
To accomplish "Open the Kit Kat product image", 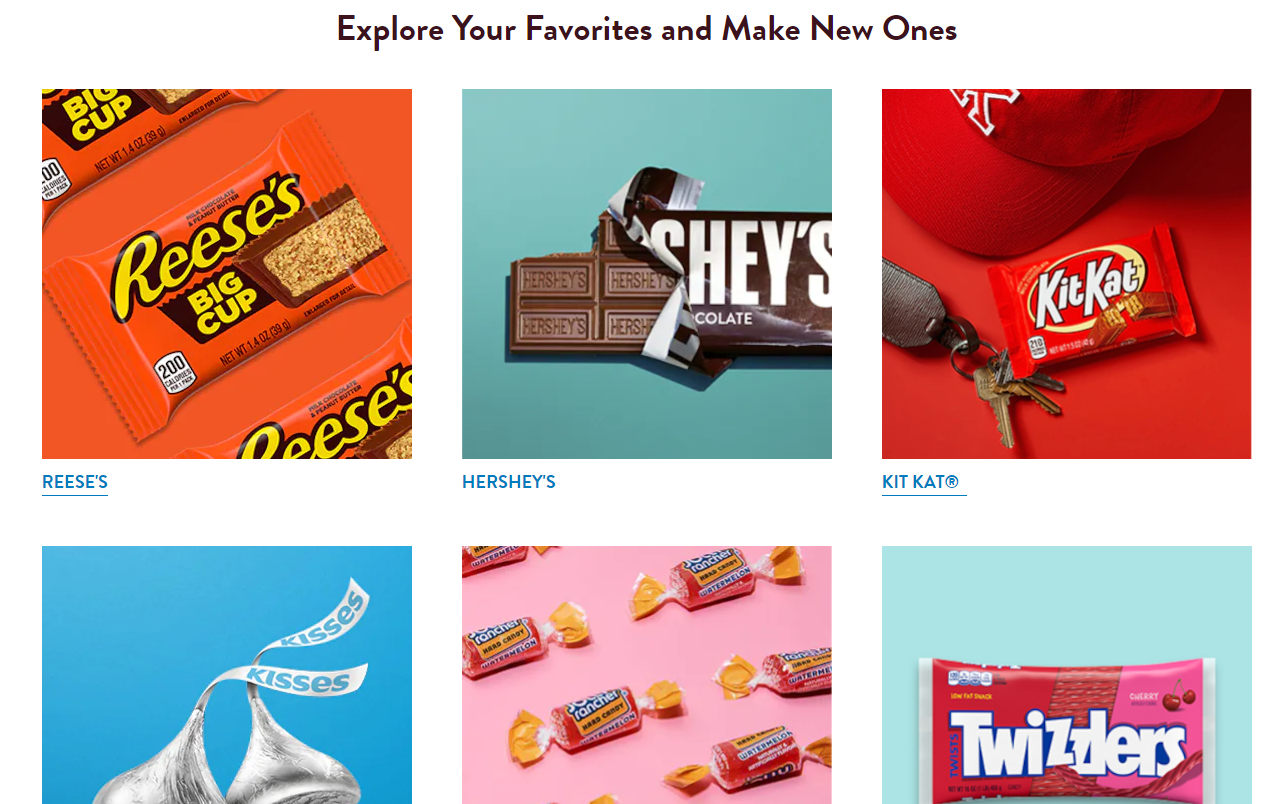I will click(x=1067, y=274).
